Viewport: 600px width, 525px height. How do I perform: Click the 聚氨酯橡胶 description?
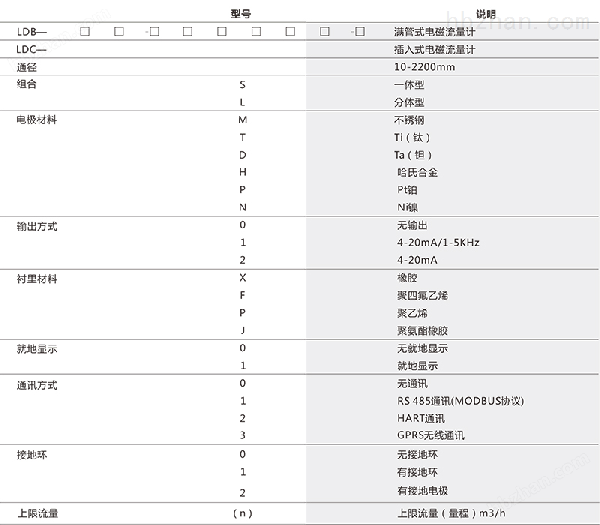[422, 331]
